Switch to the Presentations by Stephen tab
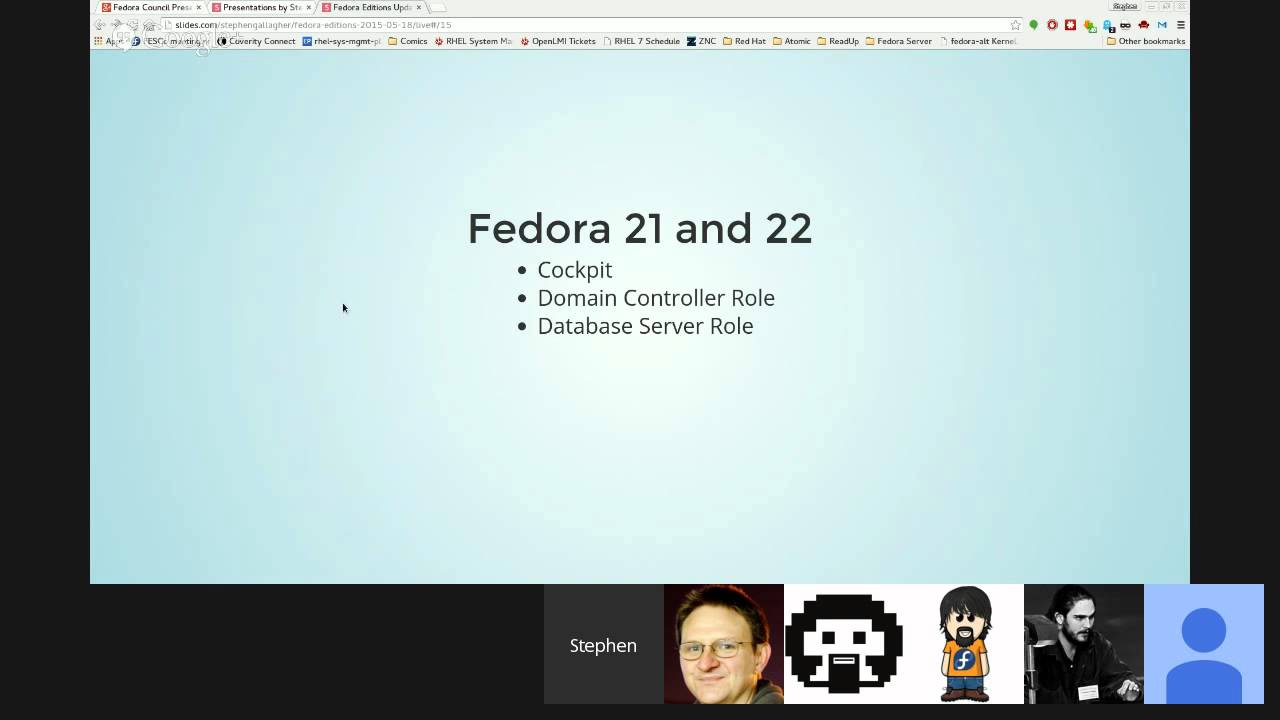Screen dimensions: 1280x720 [x=261, y=7]
